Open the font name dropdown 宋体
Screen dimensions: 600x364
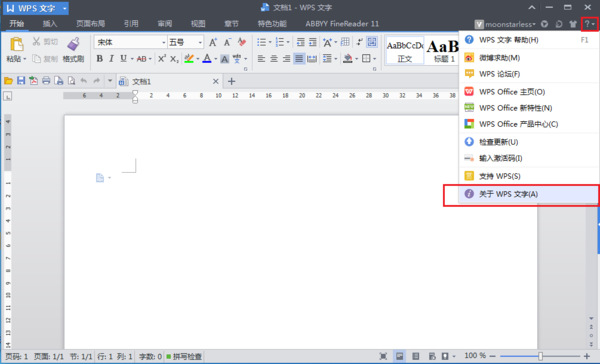(130, 42)
